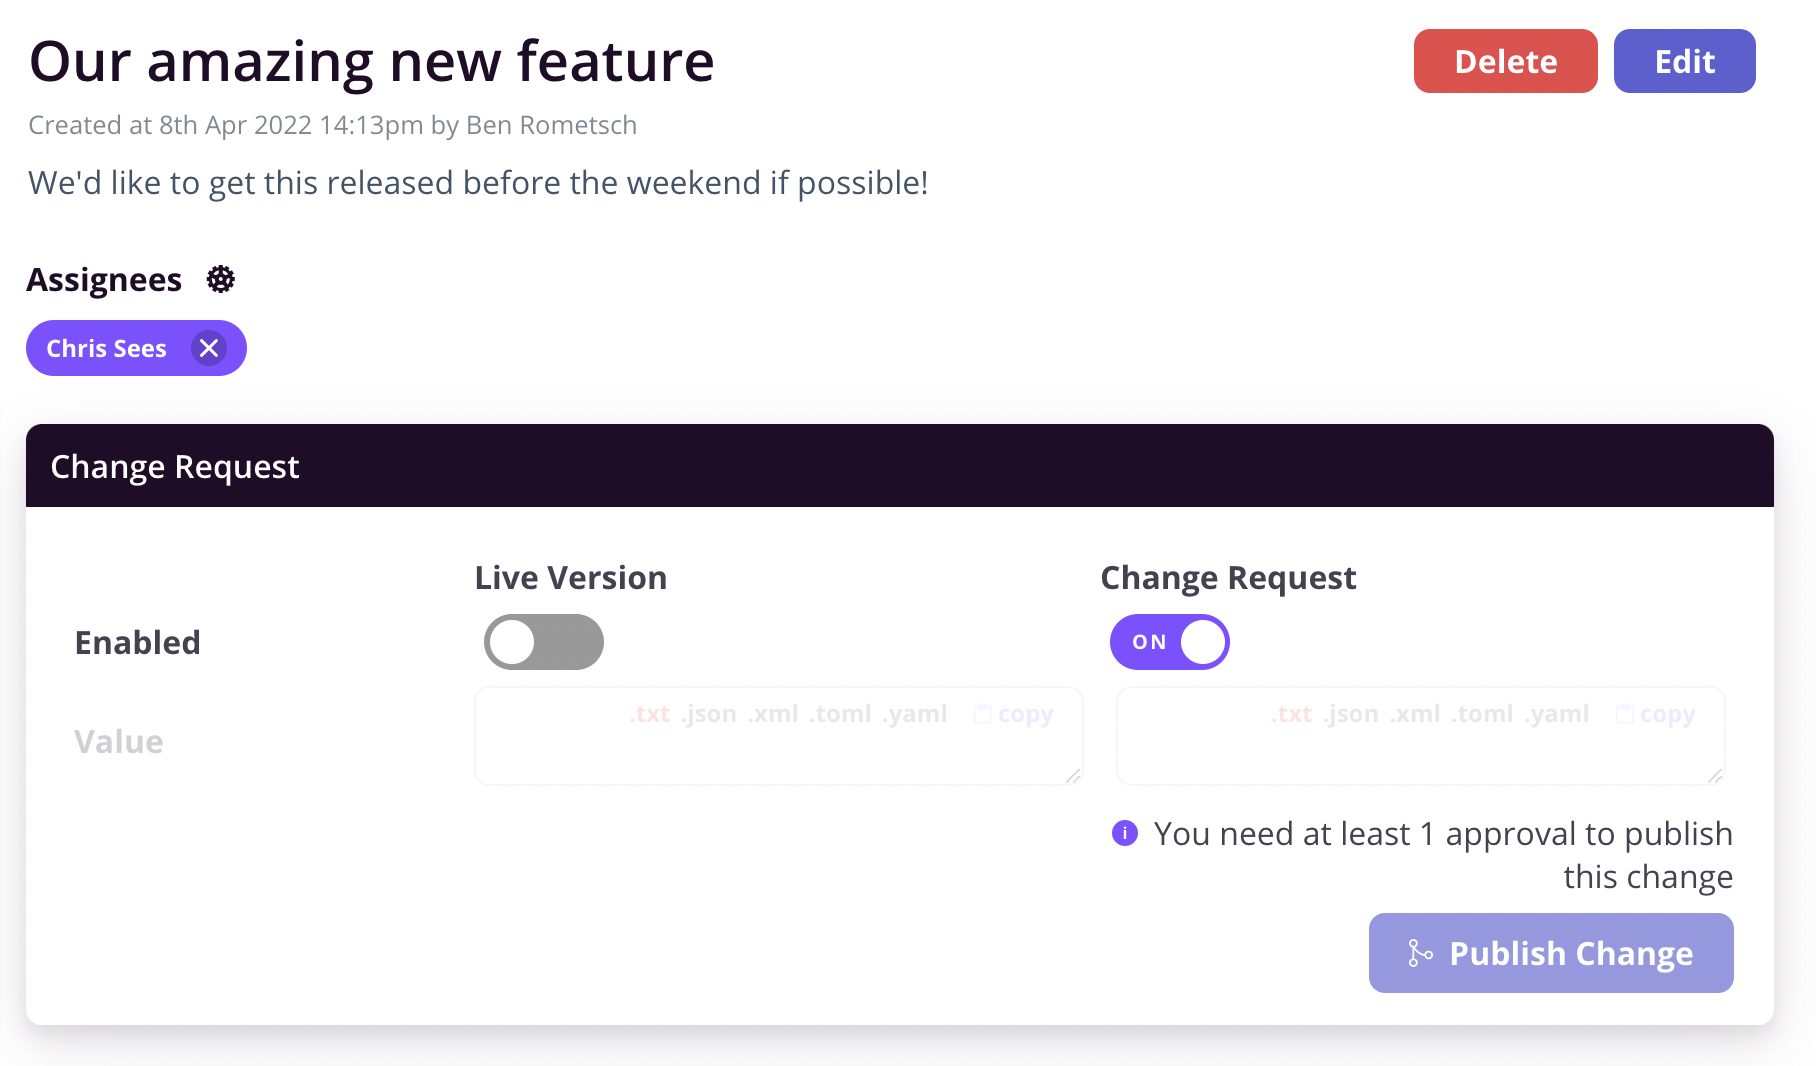Click the info icon beside approval notice

click(x=1125, y=833)
